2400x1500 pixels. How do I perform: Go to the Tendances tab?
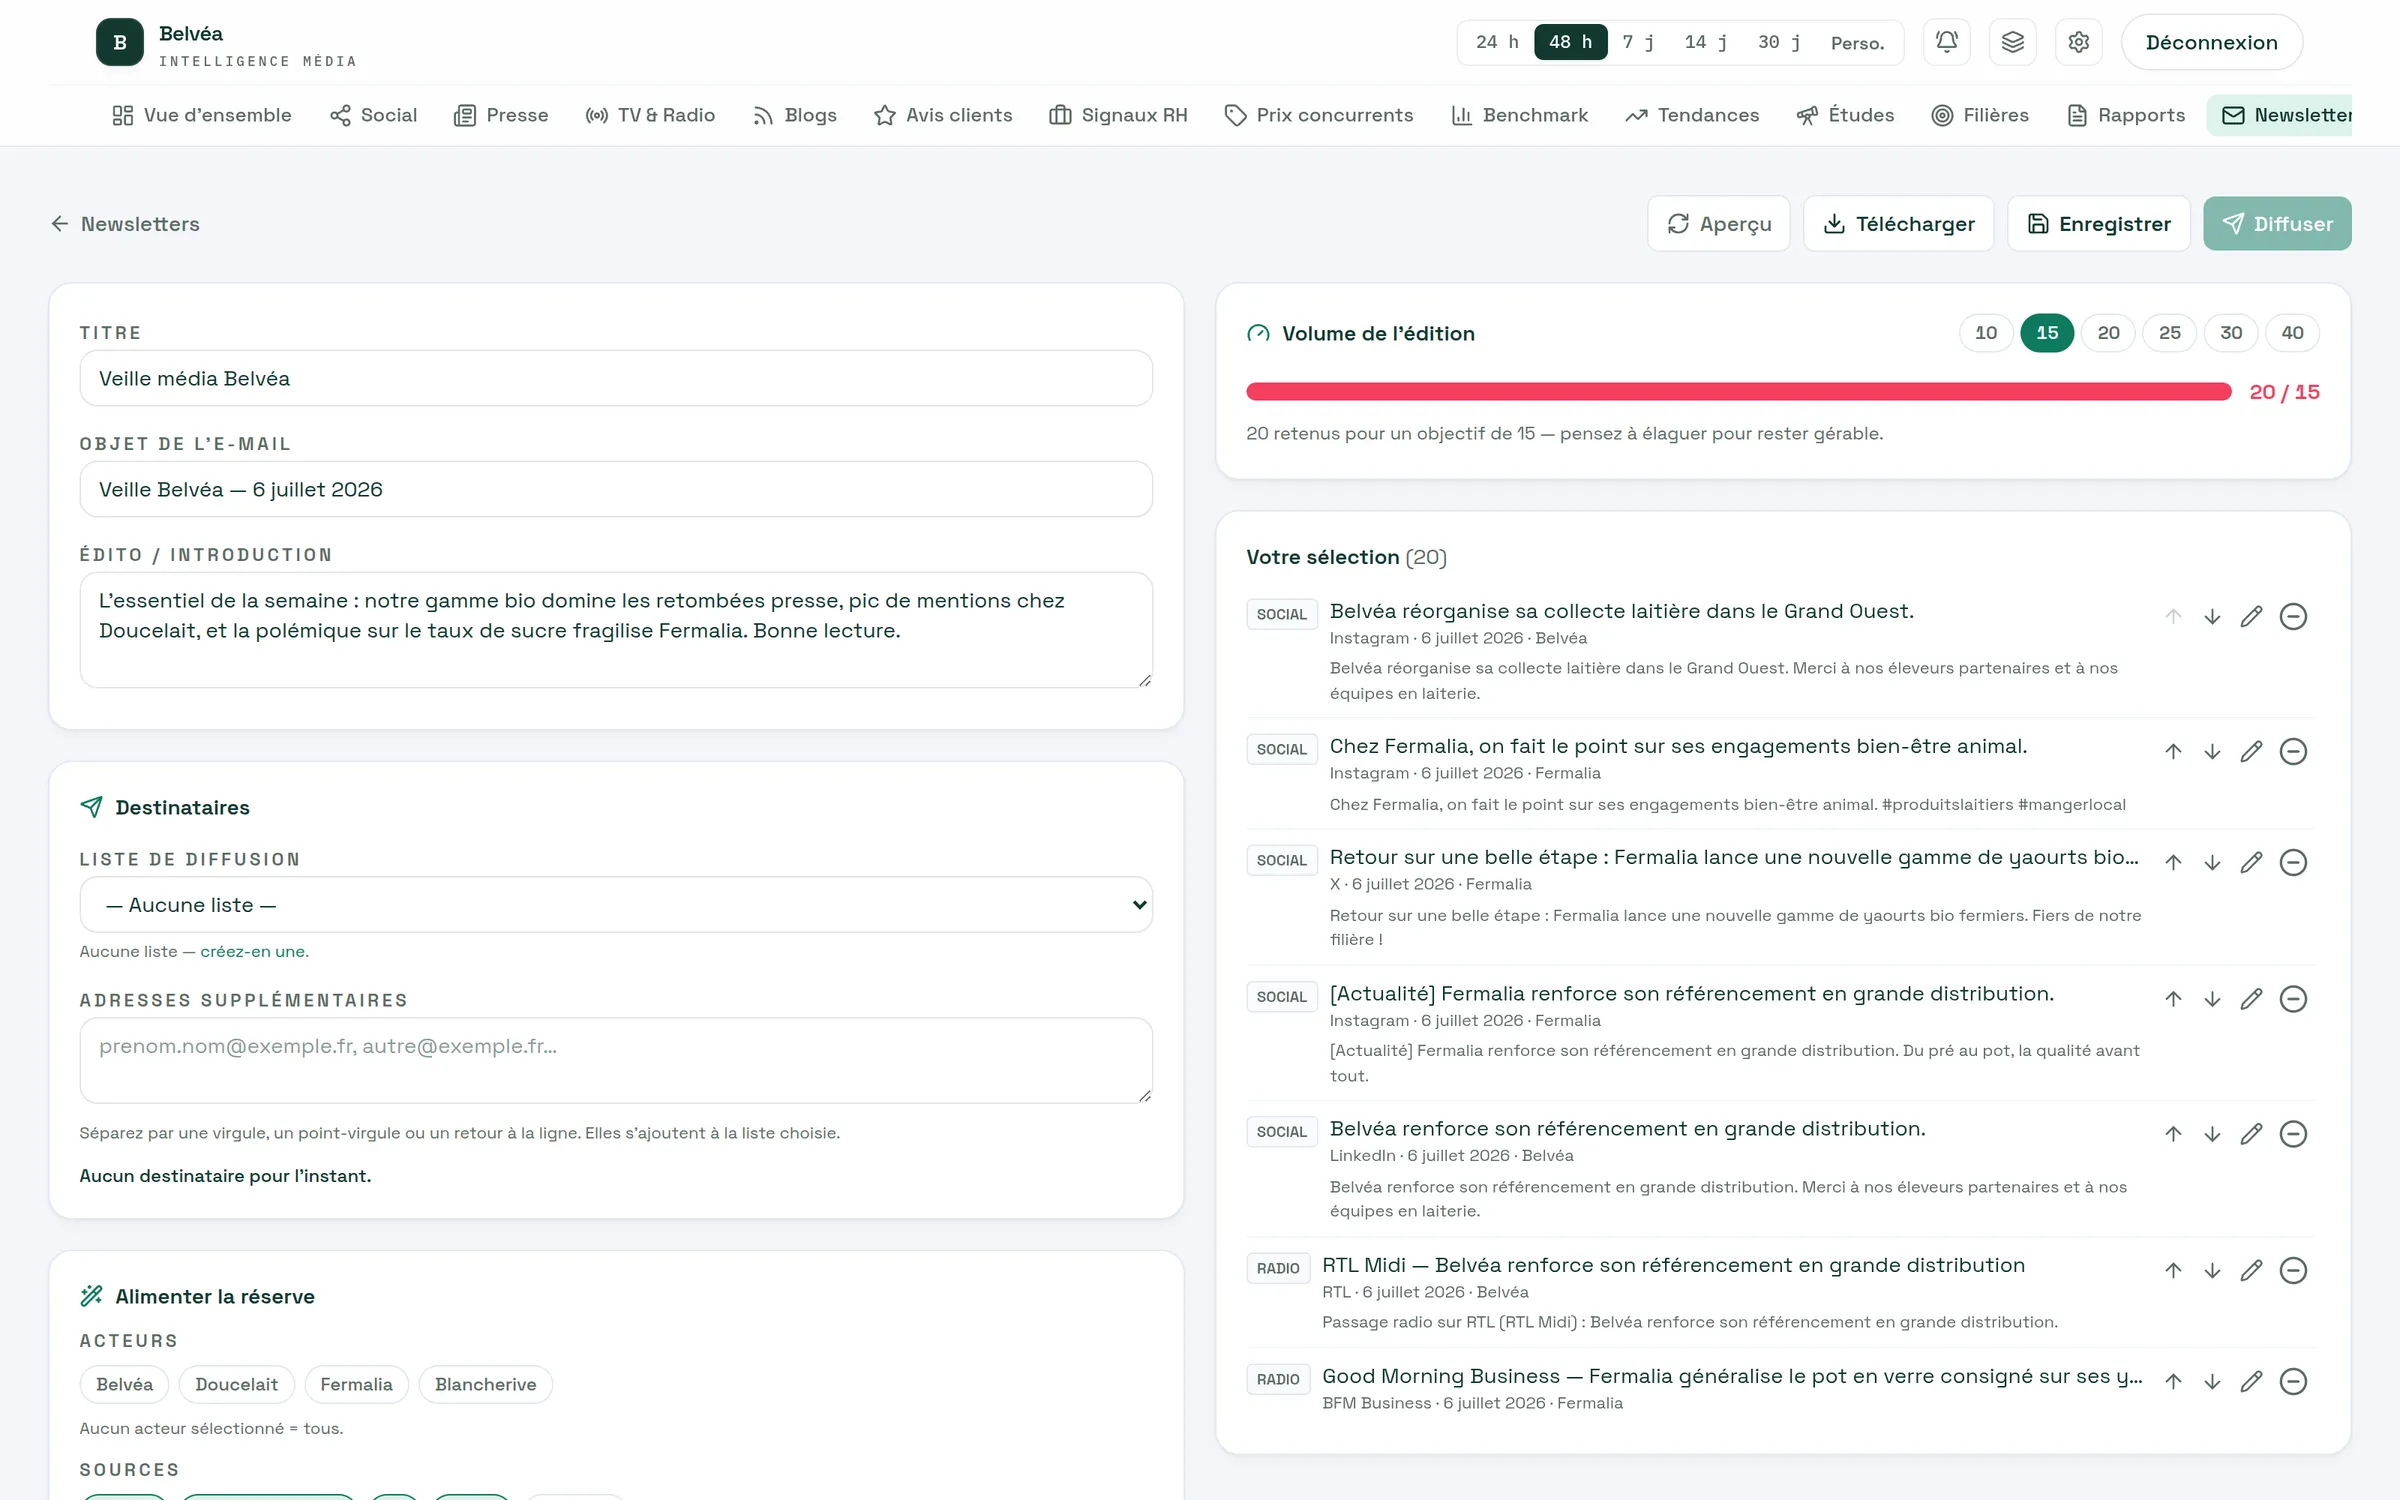click(1692, 115)
